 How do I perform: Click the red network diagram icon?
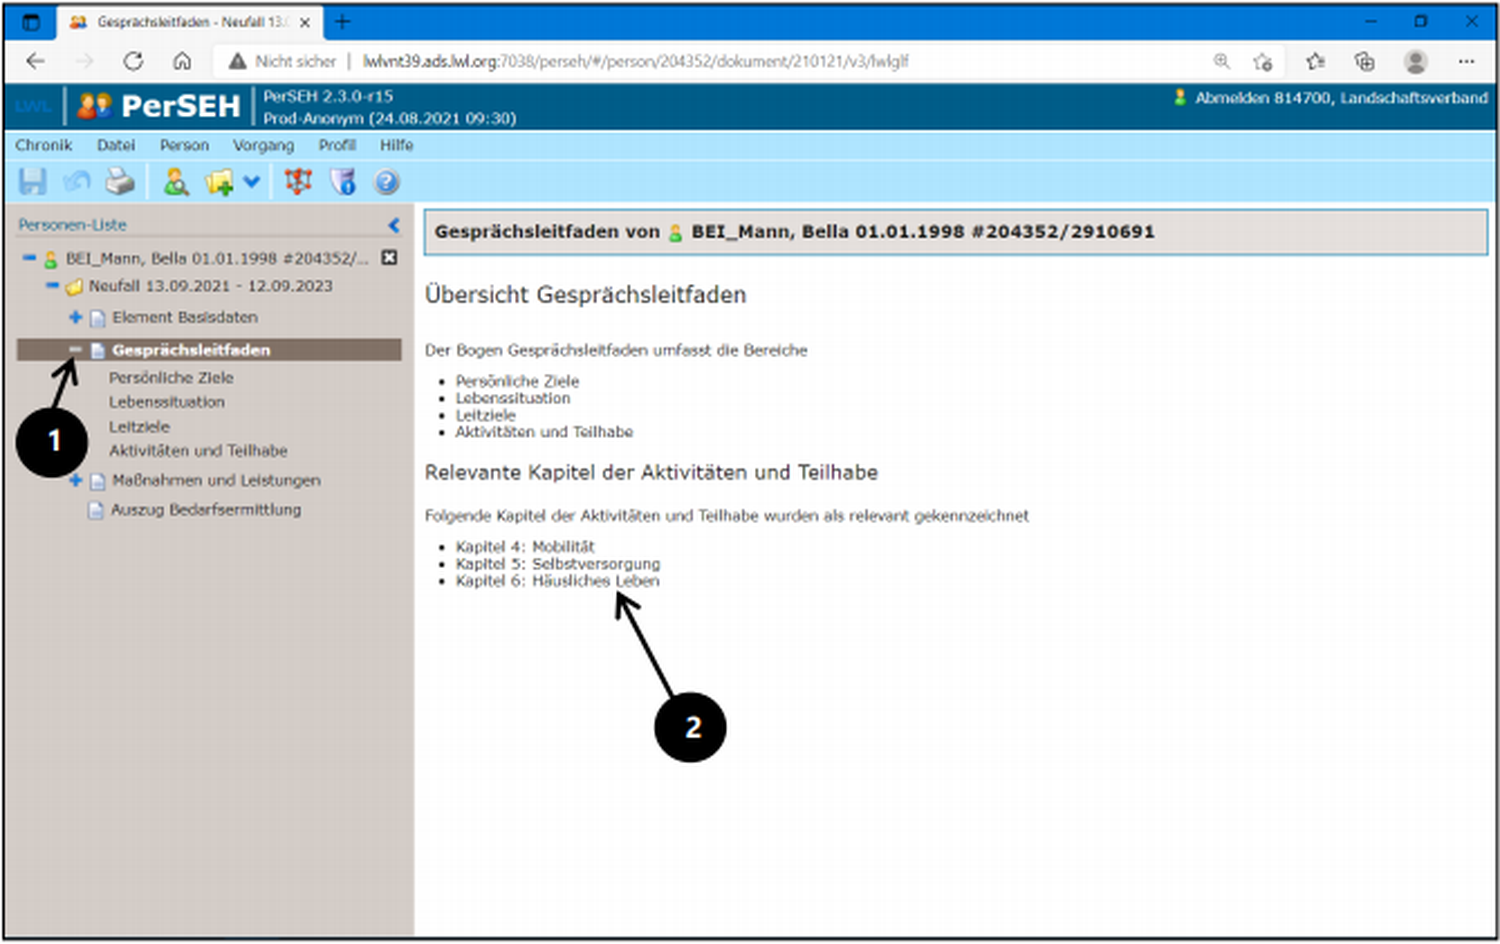pyautogui.click(x=298, y=182)
